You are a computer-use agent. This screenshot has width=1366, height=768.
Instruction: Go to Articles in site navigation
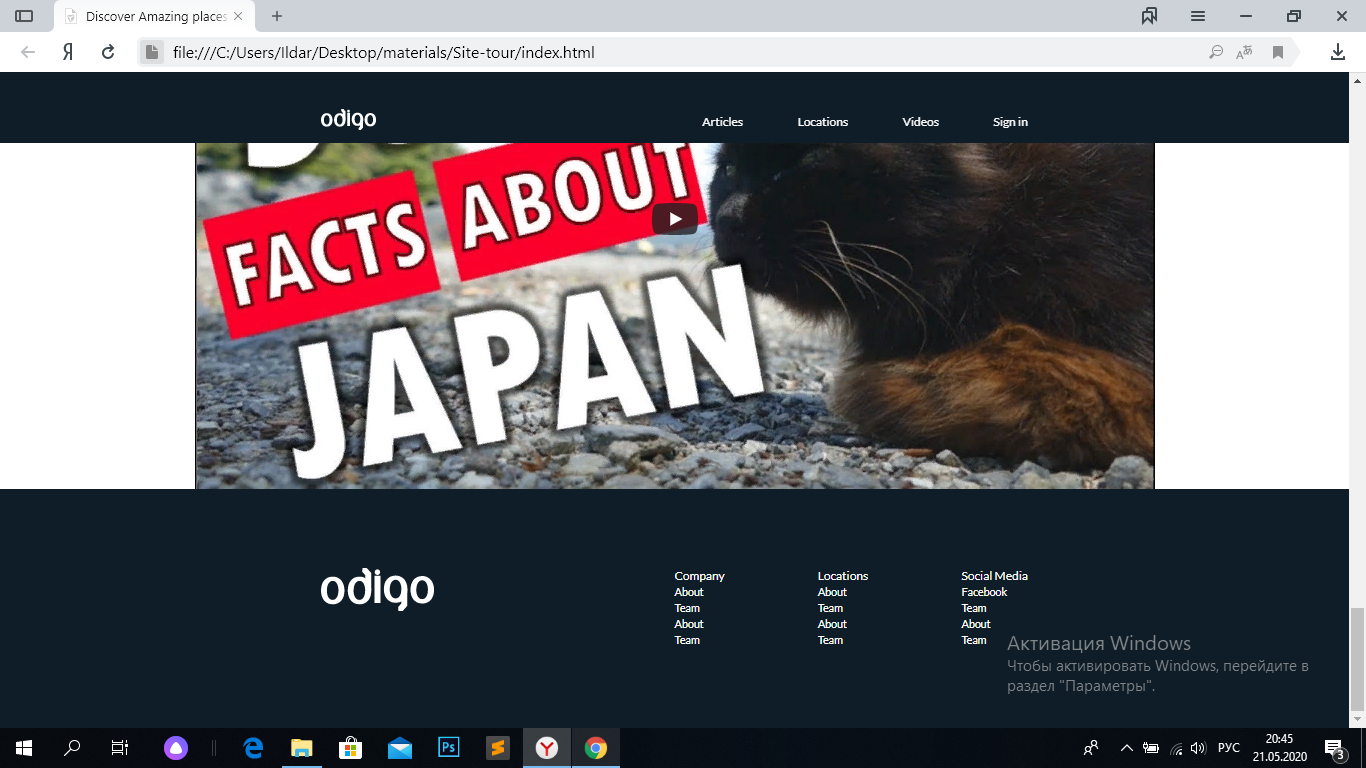click(x=722, y=122)
